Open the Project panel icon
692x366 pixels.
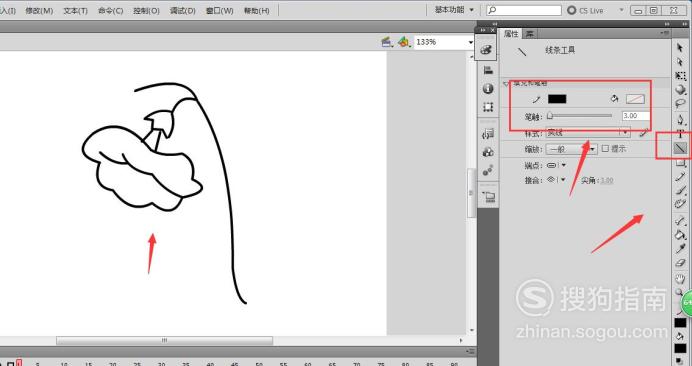[x=488, y=197]
